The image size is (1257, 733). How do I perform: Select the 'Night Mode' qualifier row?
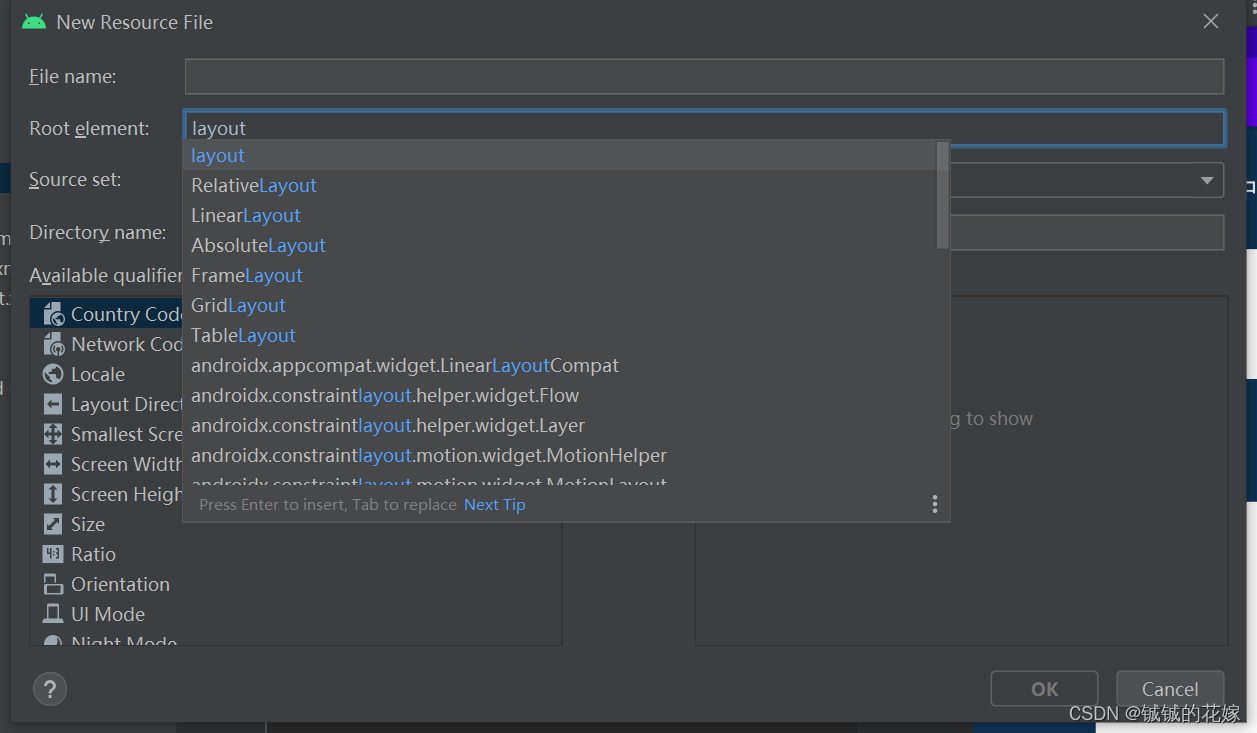tap(295, 638)
